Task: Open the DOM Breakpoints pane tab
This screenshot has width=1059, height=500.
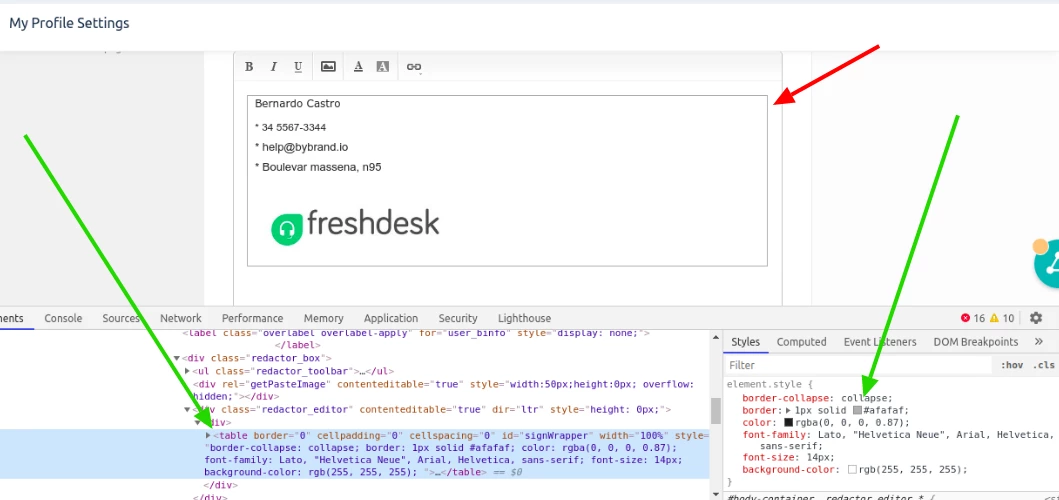Action: pos(975,342)
